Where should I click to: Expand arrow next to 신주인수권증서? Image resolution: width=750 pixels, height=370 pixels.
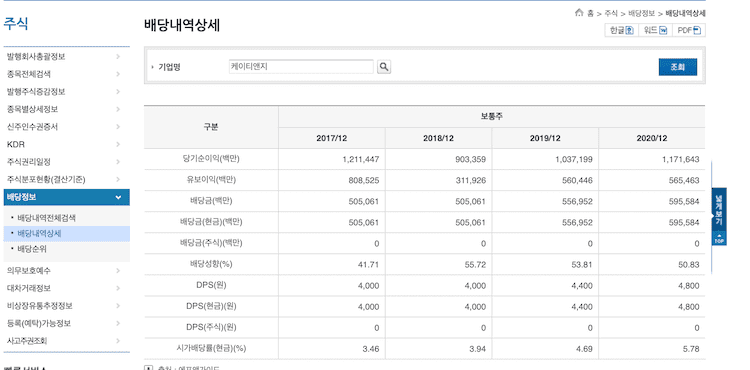[118, 127]
